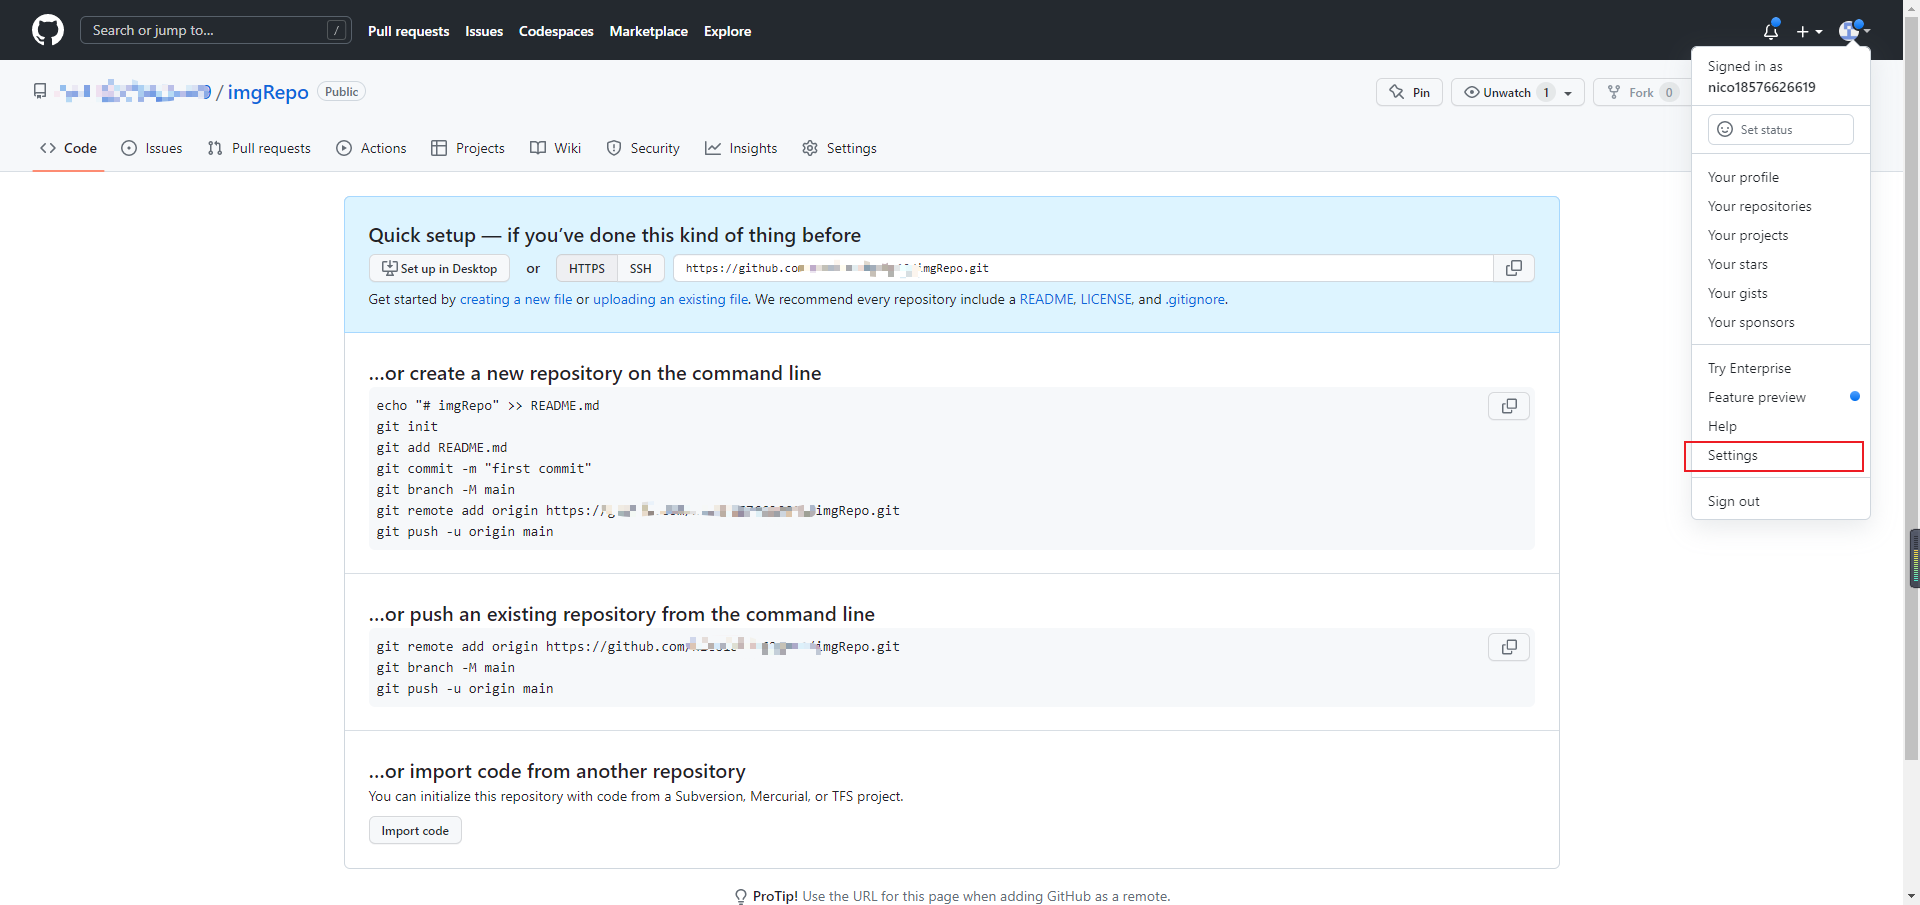Image resolution: width=1920 pixels, height=905 pixels.
Task: Open Settings in the user dropdown menu
Action: point(1780,455)
